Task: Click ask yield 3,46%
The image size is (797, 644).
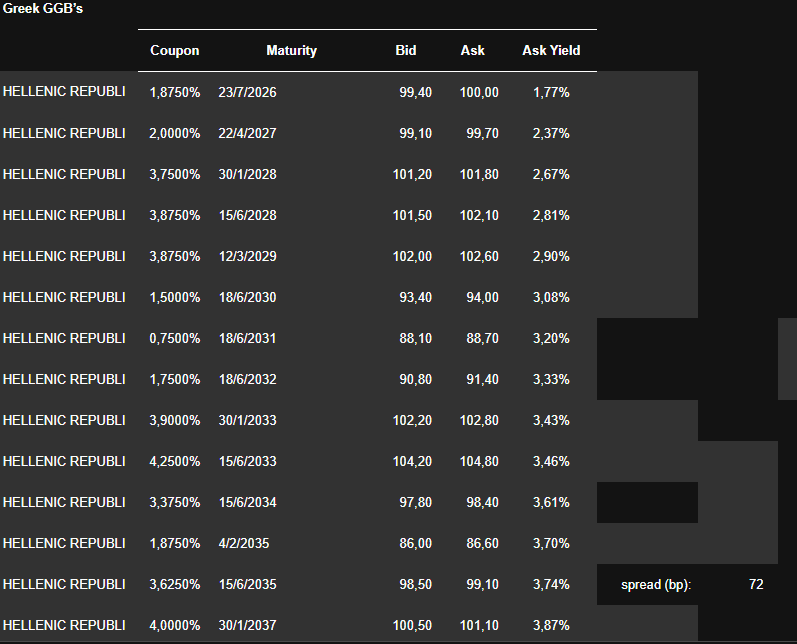Action: [x=551, y=461]
